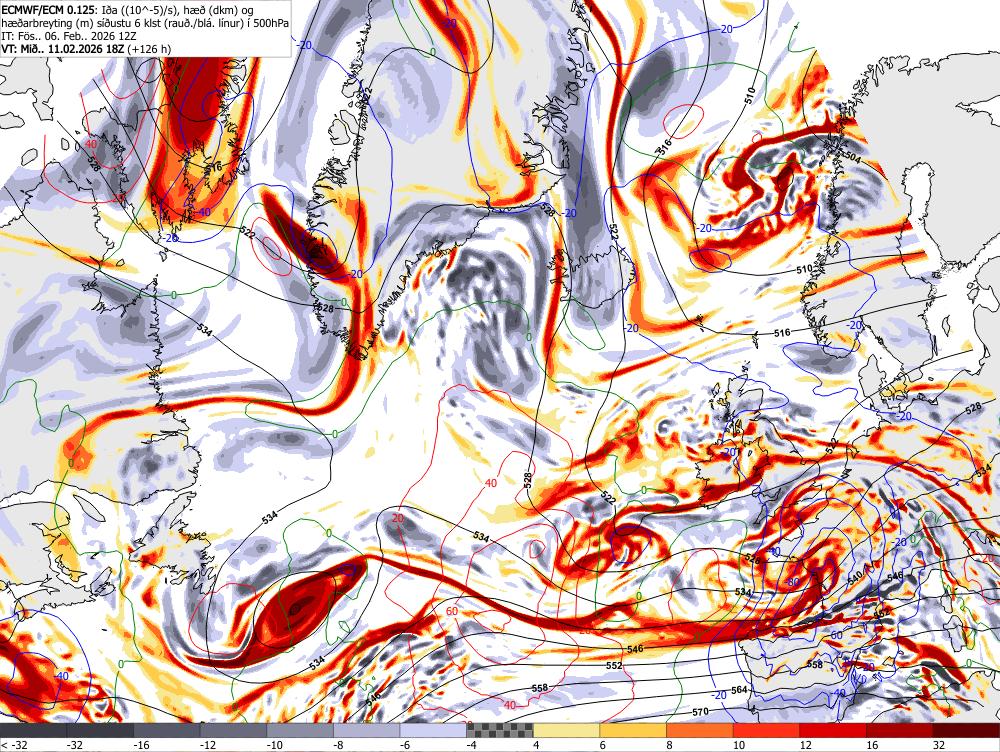Viewport: 1000px width, 752px height.
Task: Click the 'VT: Mið.. 11.02.2026 18Z' valid time
Action: (x=63, y=48)
